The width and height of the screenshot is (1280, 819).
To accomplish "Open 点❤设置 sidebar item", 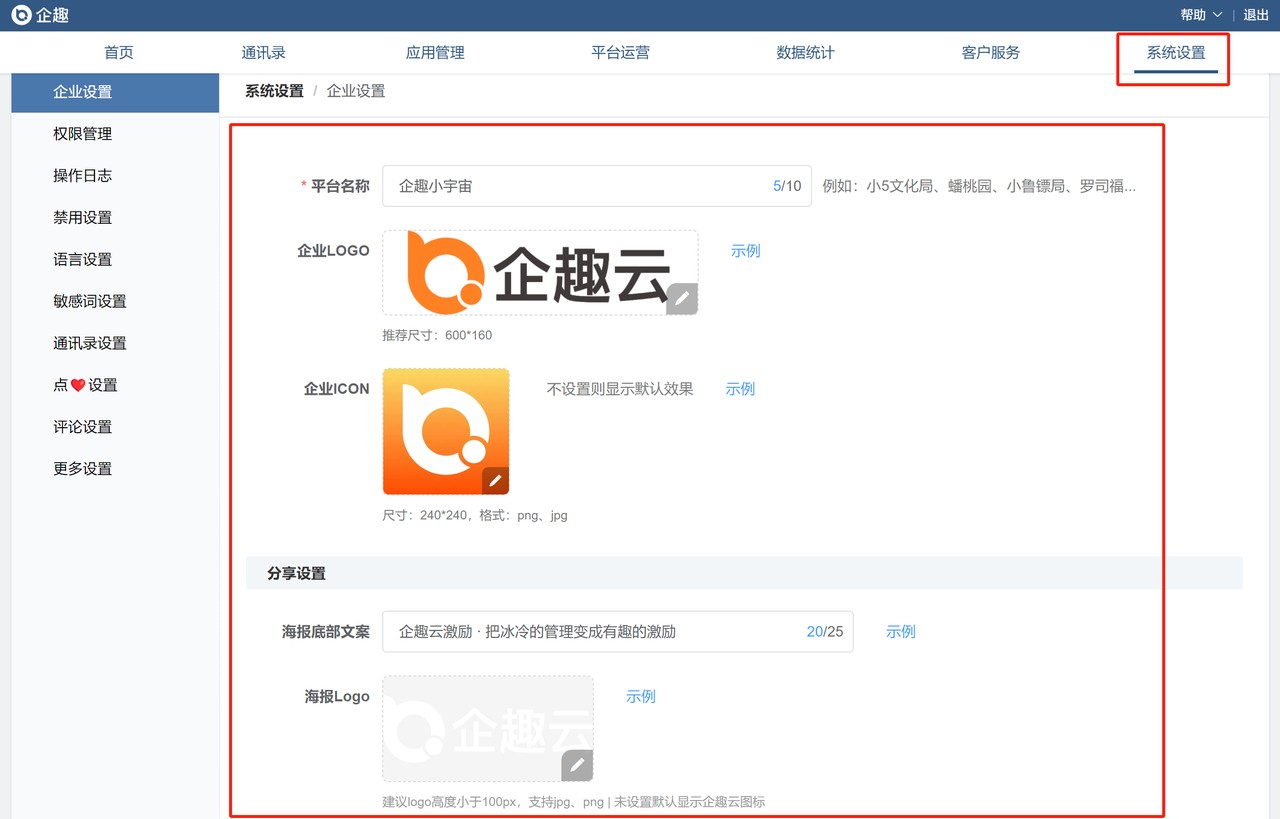I will click(x=86, y=385).
